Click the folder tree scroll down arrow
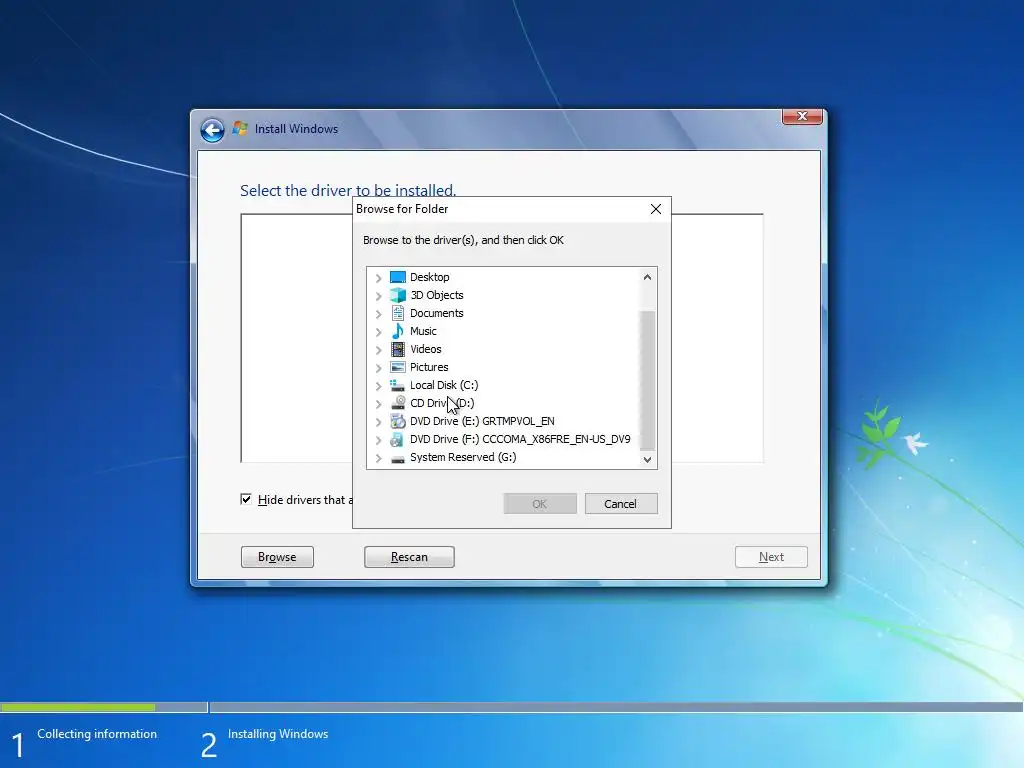Screen dimensions: 1024x768 pos(647,459)
